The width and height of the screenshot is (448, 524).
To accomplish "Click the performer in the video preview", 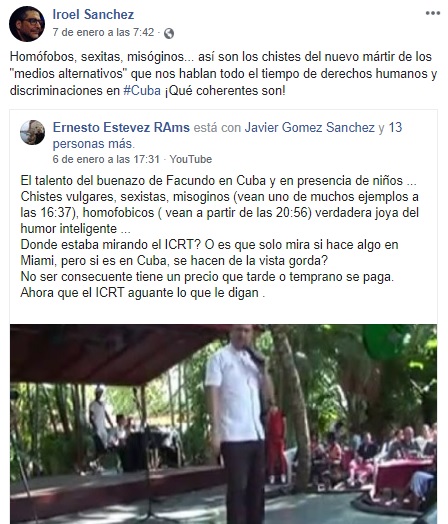I will (x=239, y=424).
